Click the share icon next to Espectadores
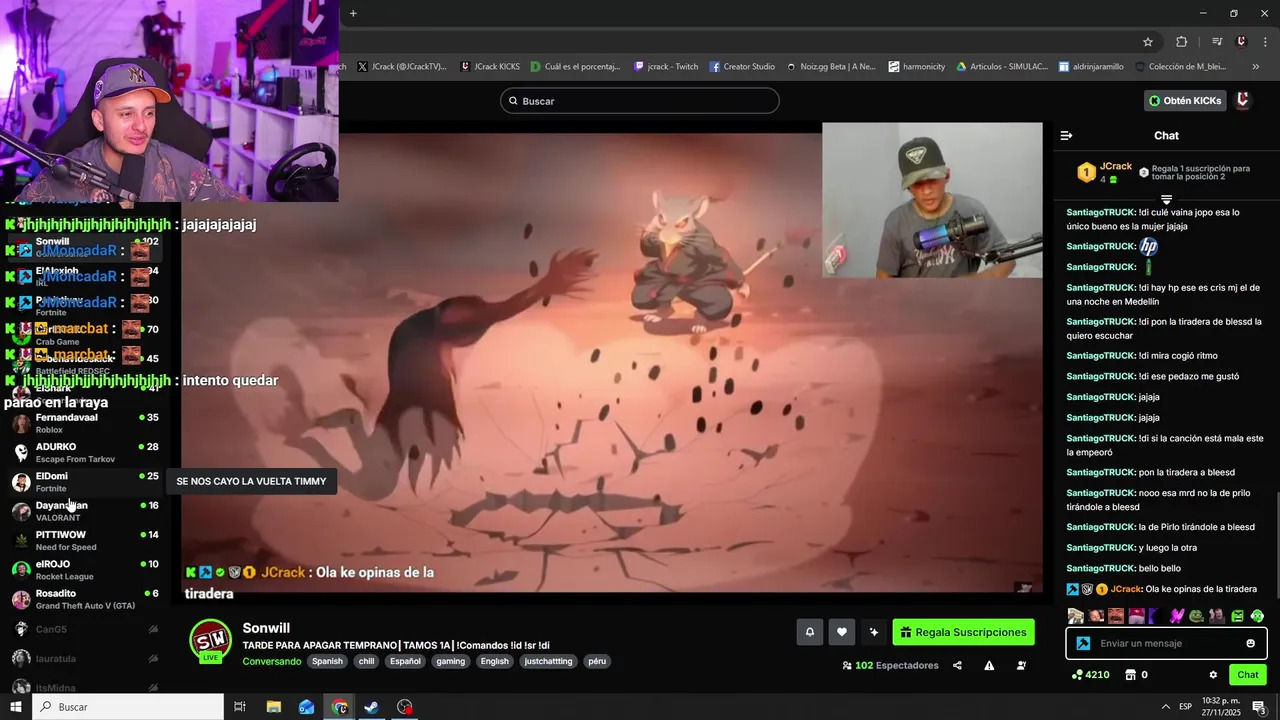 point(957,665)
